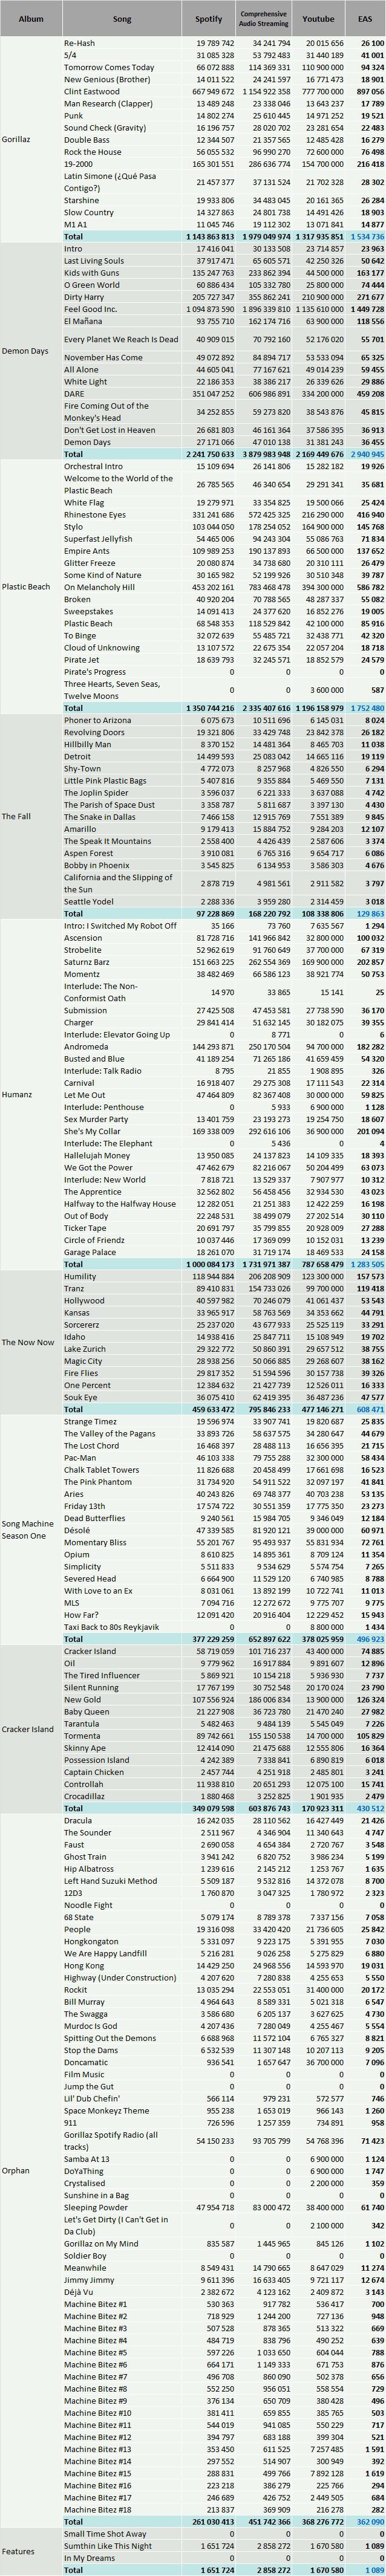Select The Fall album label cell

[30, 816]
